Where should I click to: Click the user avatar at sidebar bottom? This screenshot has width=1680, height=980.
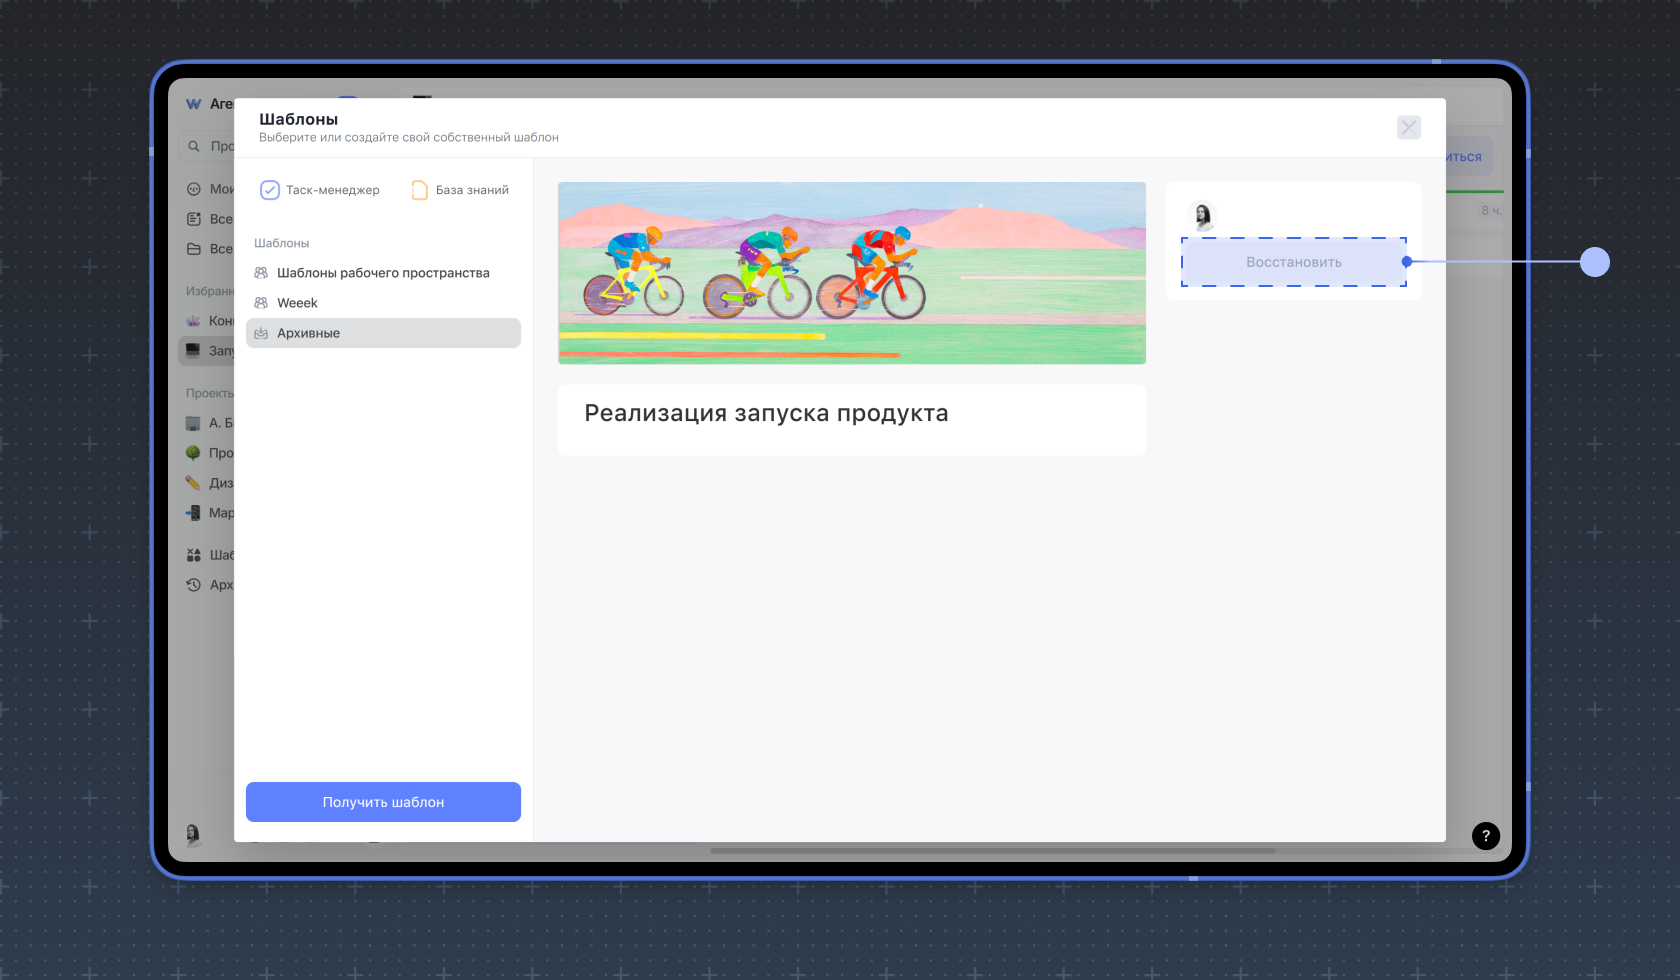coord(193,834)
